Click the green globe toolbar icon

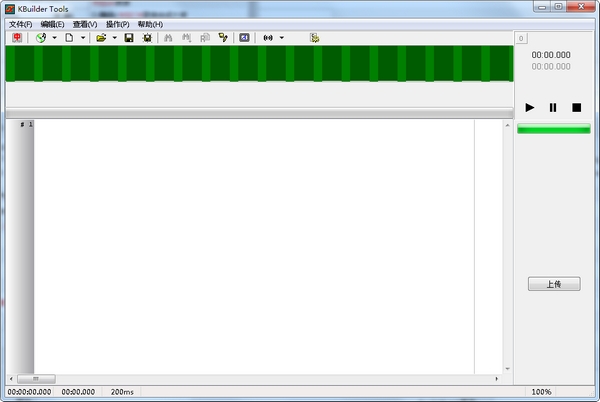tap(41, 37)
